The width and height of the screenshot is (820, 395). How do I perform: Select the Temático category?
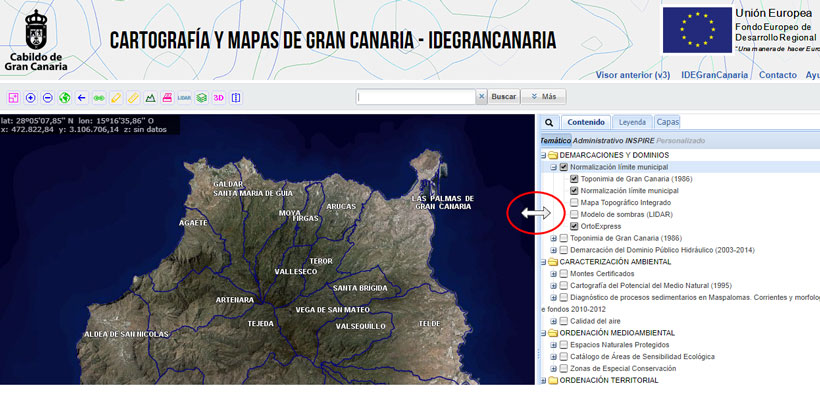[x=555, y=141]
